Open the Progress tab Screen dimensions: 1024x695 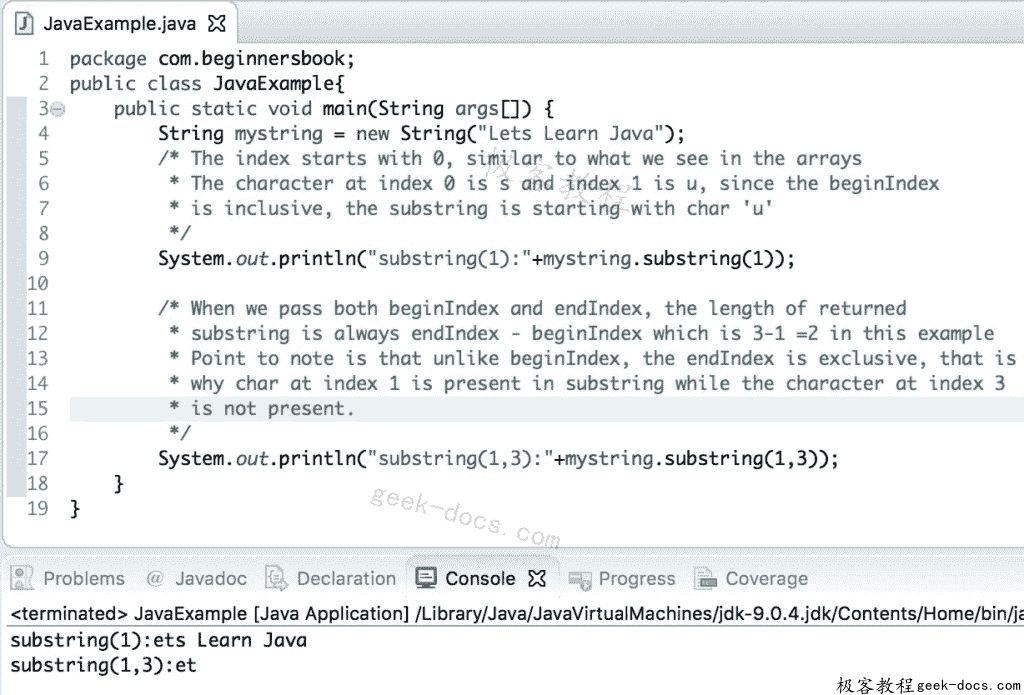[622, 578]
